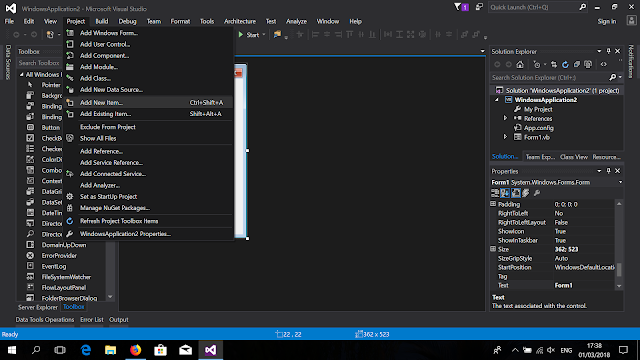This screenshot has width=640, height=360.
Task: Toggle auto-hide pushpin on Properties panel
Action: coord(609,171)
